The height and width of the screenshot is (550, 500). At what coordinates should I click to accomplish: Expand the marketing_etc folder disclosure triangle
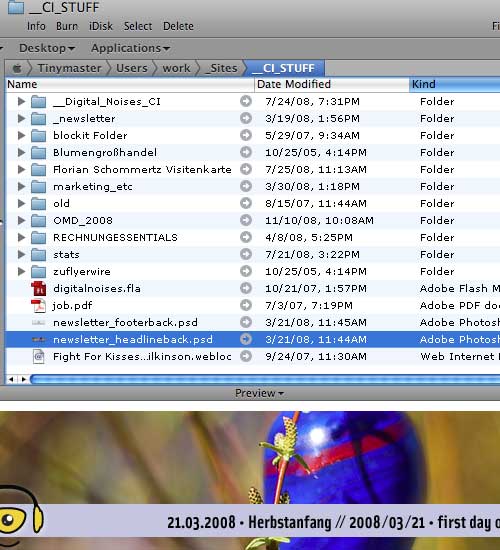(21, 186)
